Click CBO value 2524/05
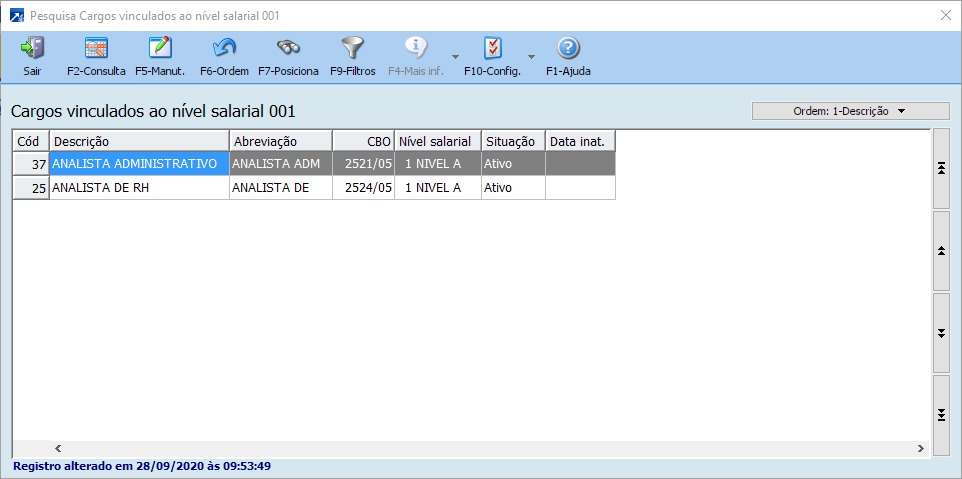 (x=363, y=188)
